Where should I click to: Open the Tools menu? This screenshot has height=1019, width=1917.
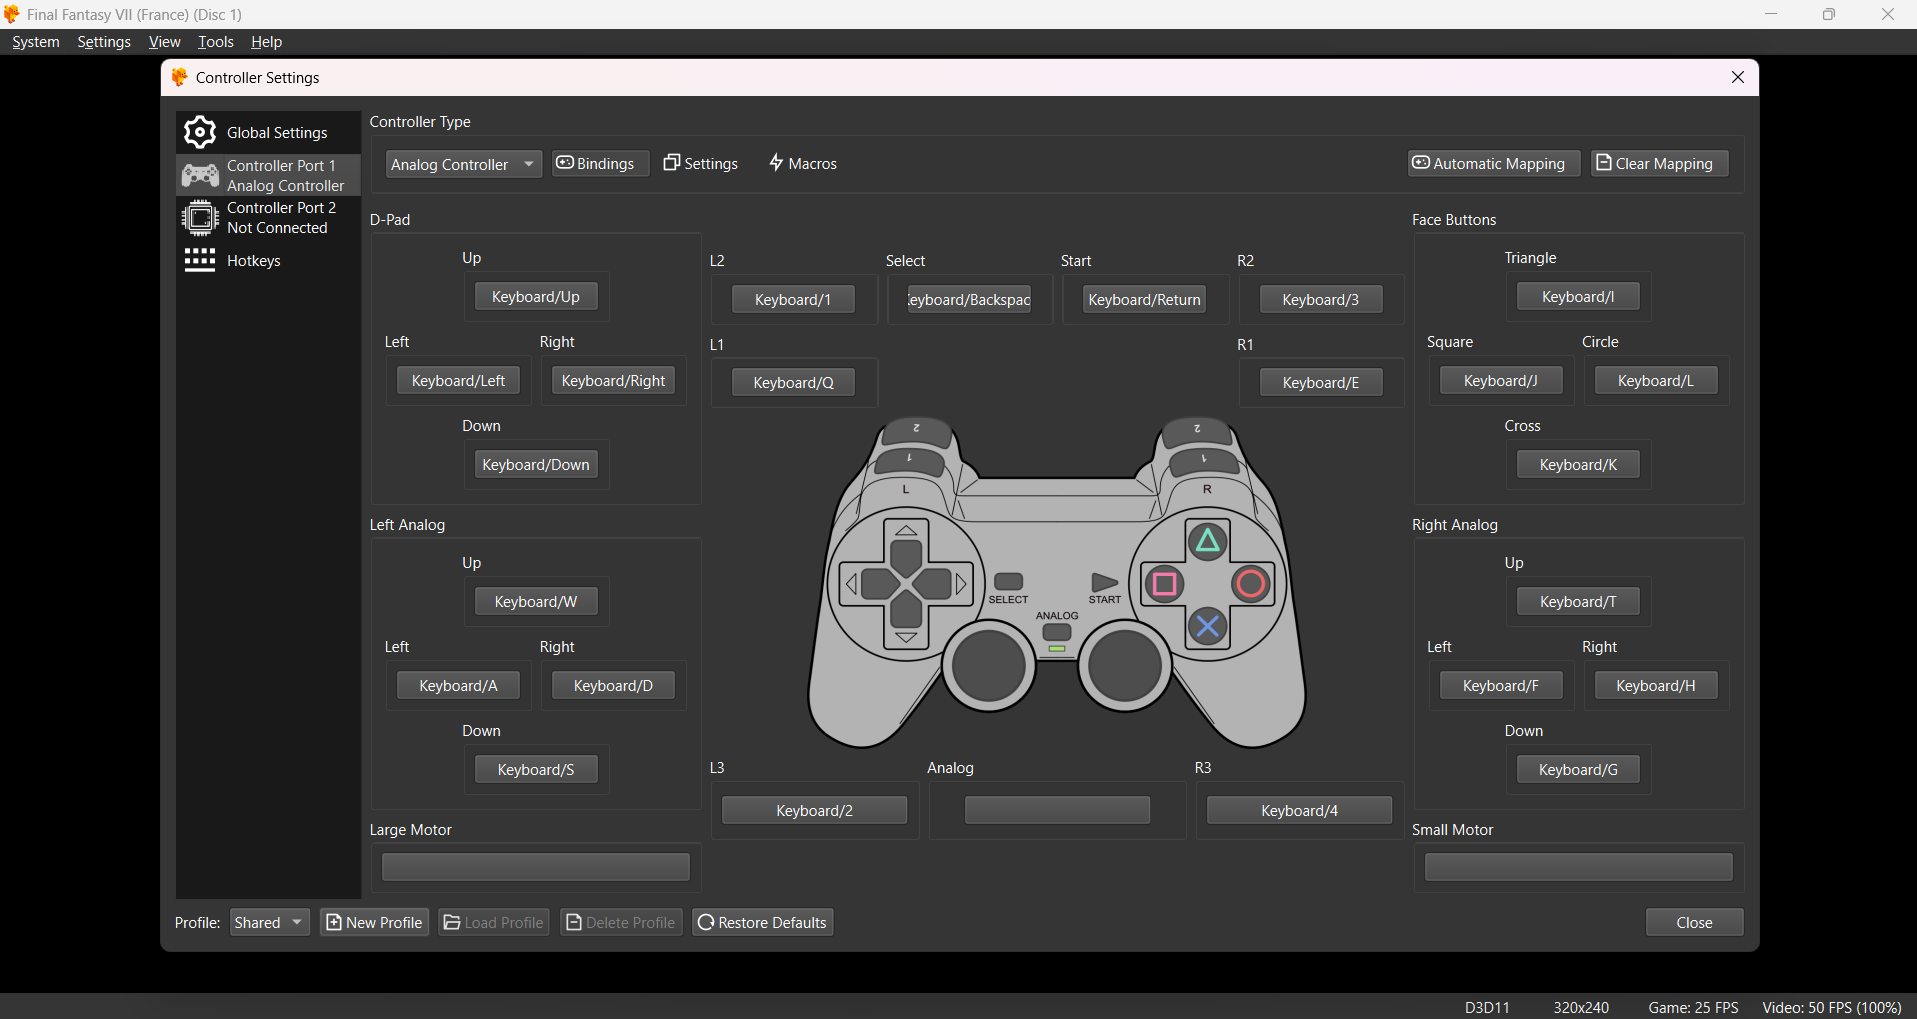[215, 42]
